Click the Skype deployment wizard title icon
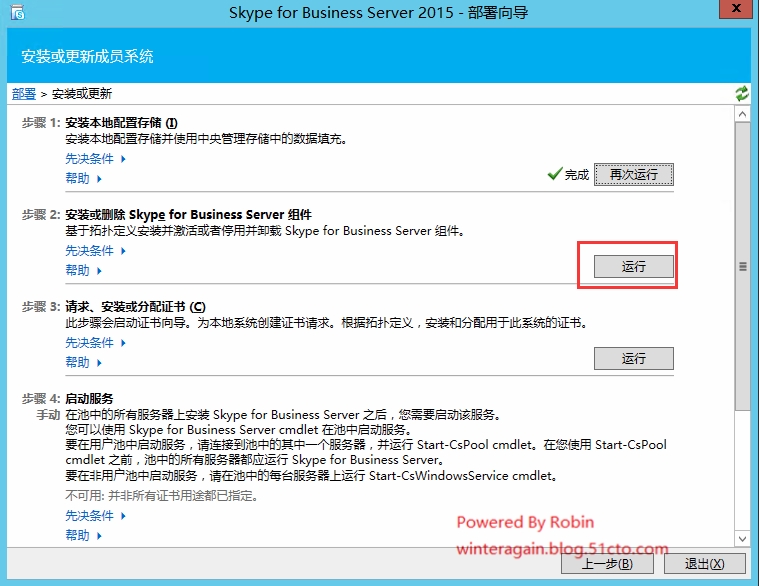This screenshot has width=759, height=586. point(17,13)
